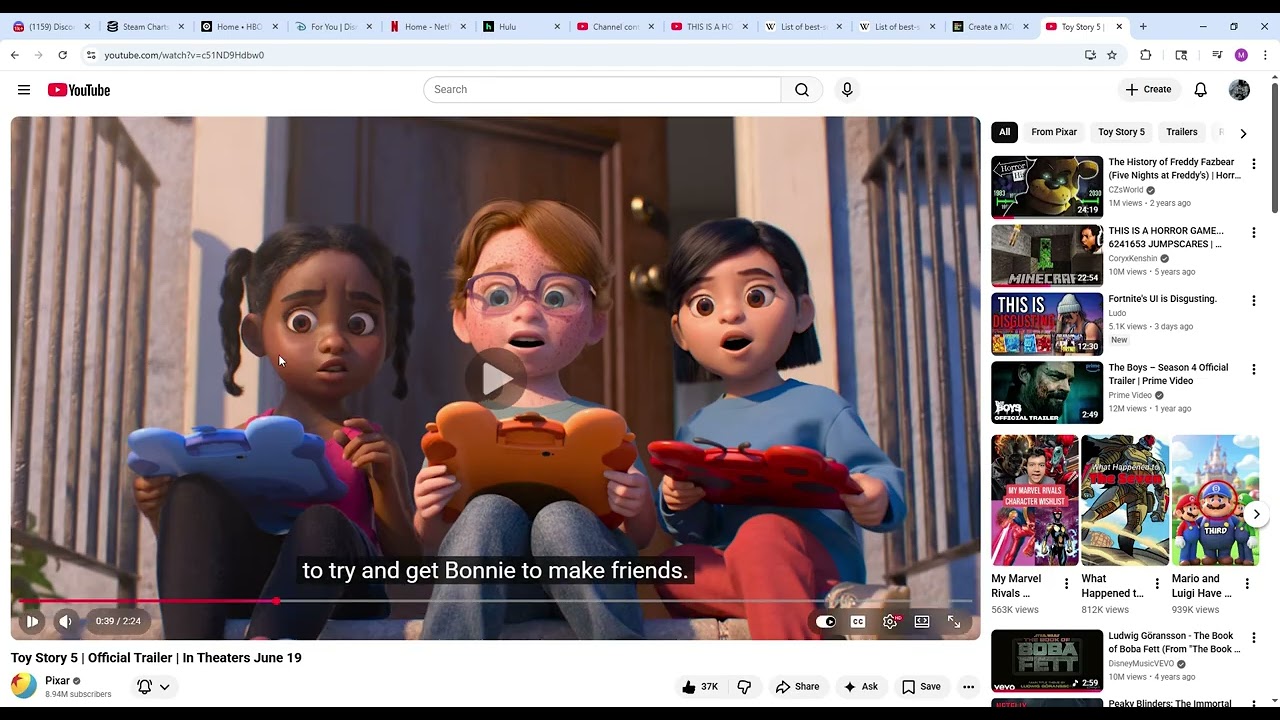Click the search magnifier button

pyautogui.click(x=802, y=90)
